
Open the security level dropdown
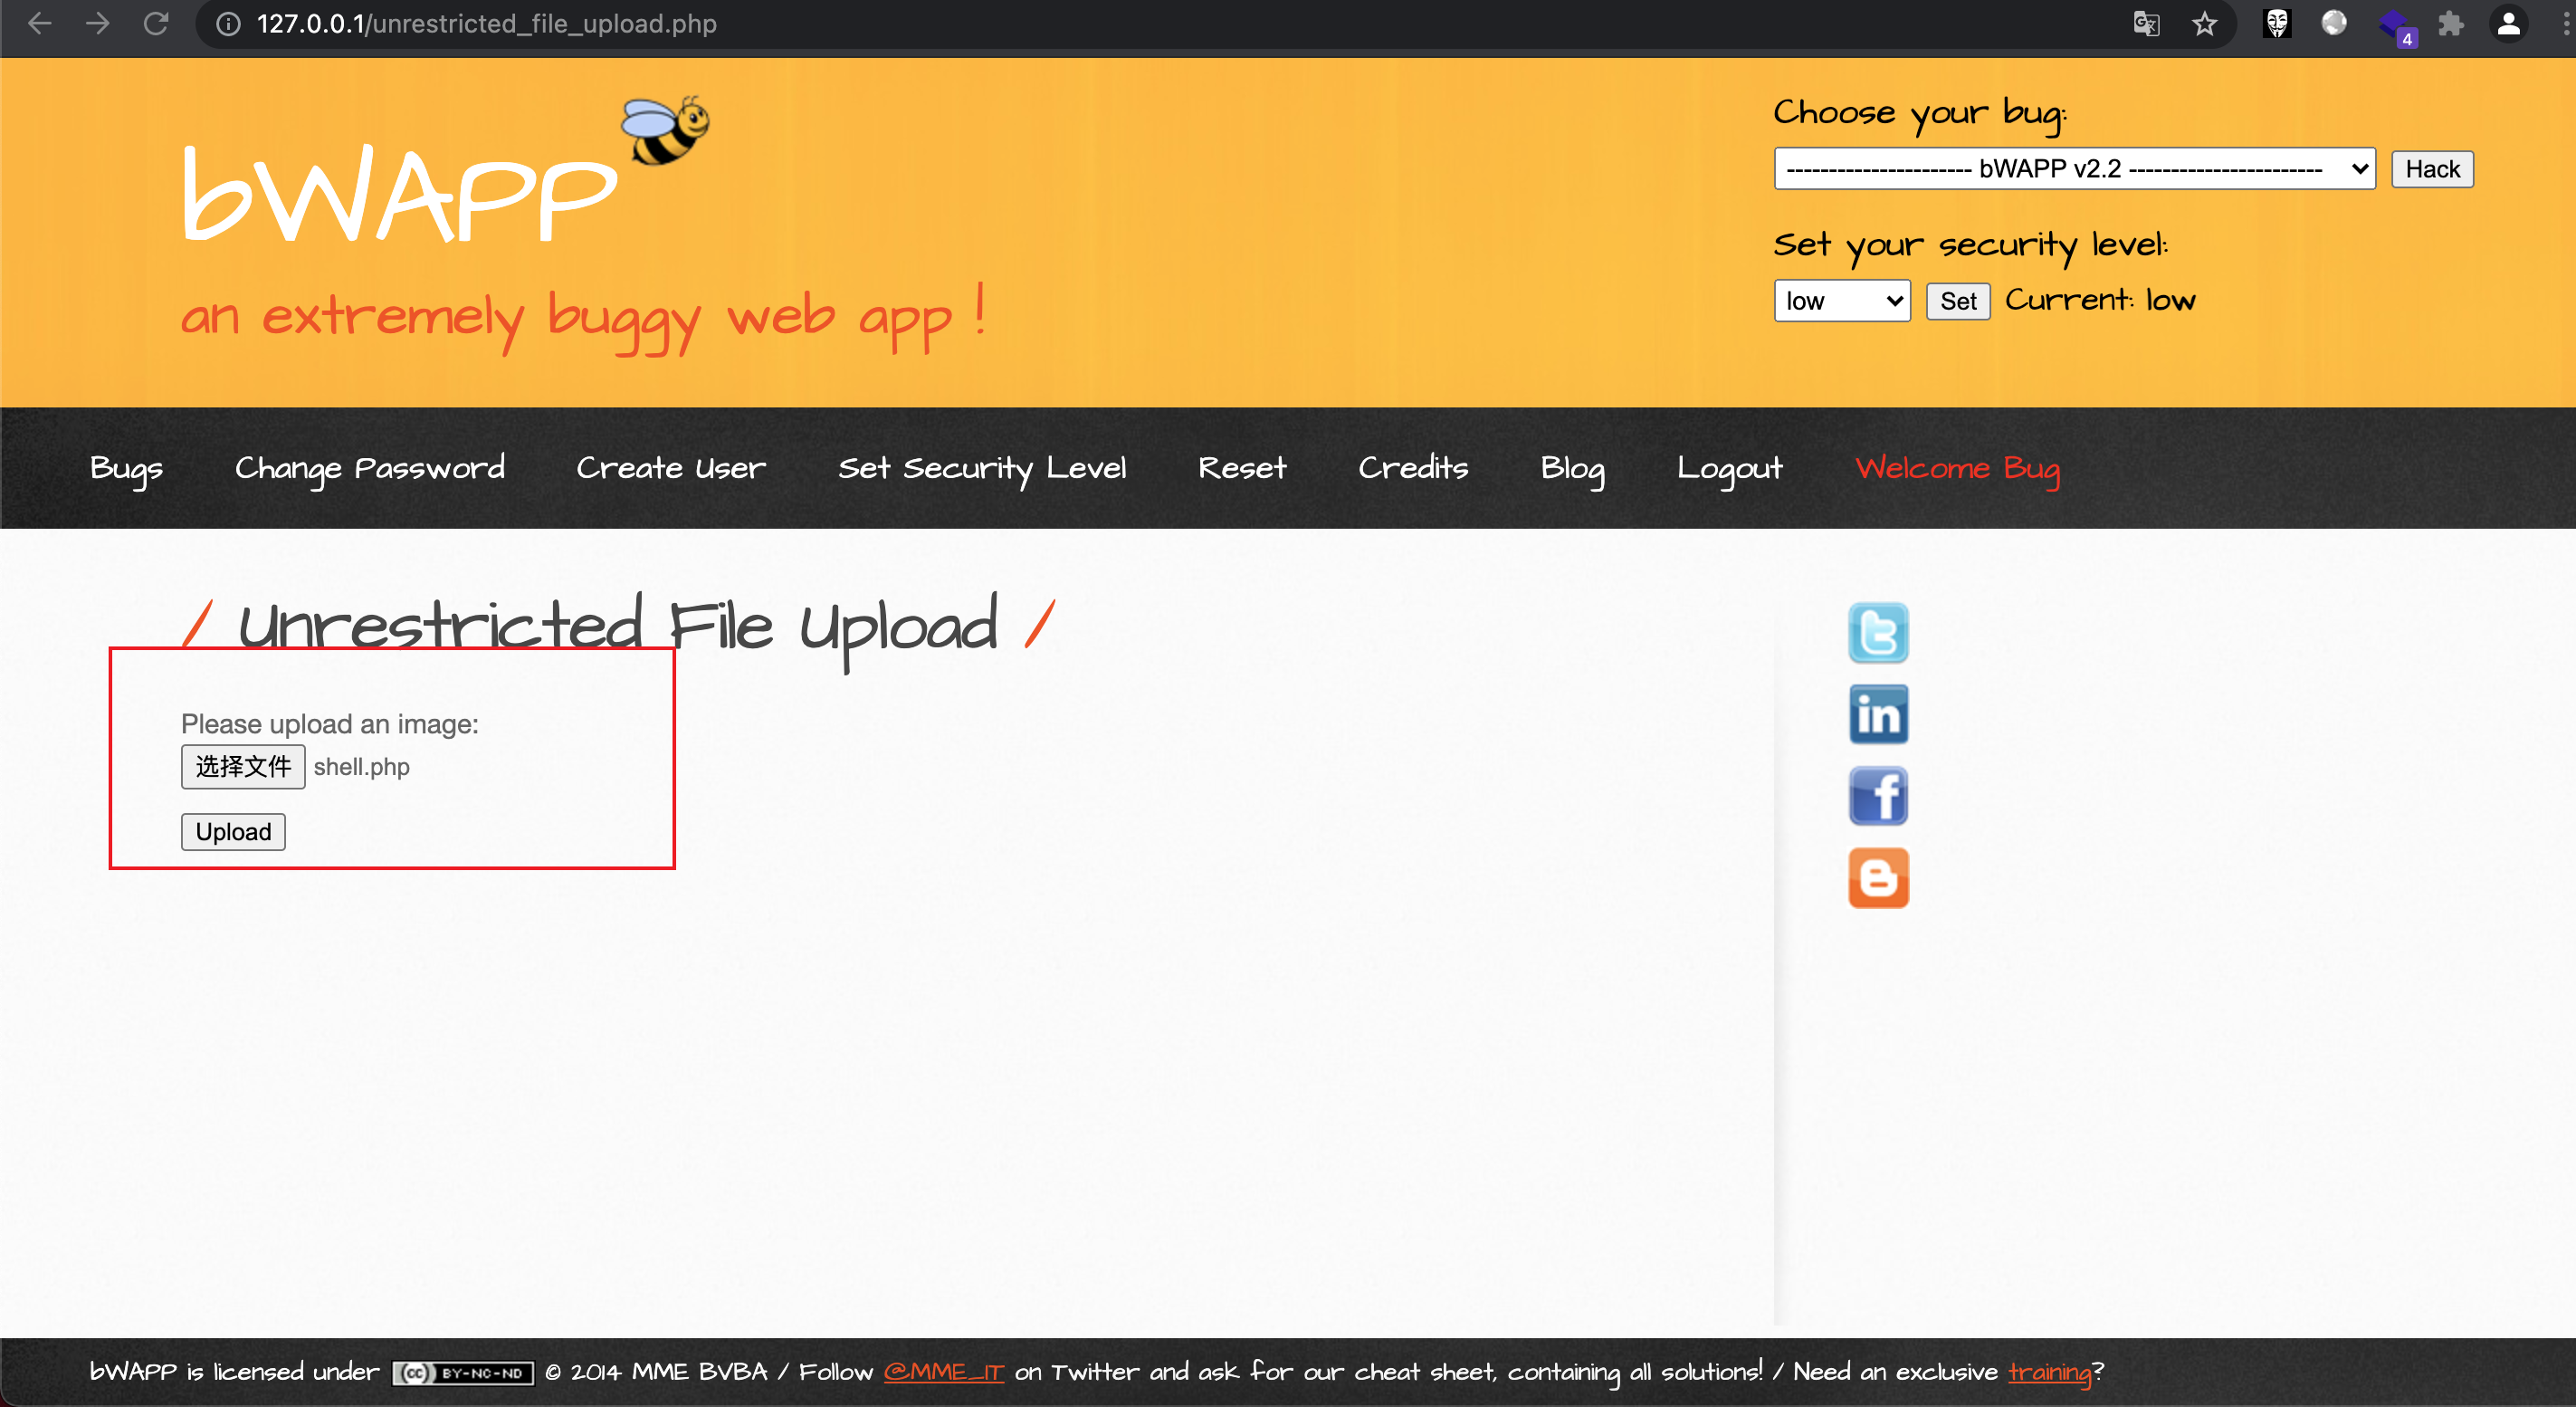click(1841, 301)
